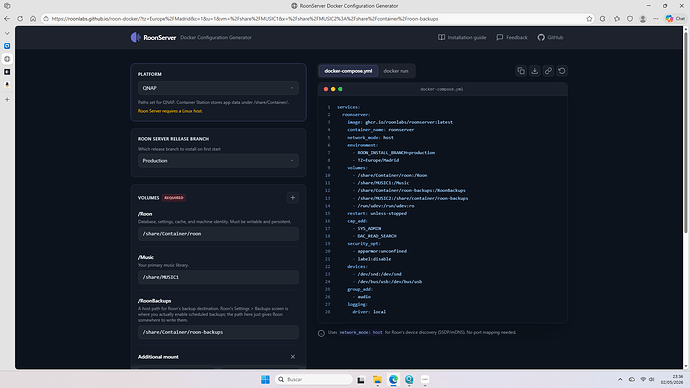This screenshot has height=388, width=690.
Task: Click the green window dot in code panel
Action: pyautogui.click(x=340, y=89)
